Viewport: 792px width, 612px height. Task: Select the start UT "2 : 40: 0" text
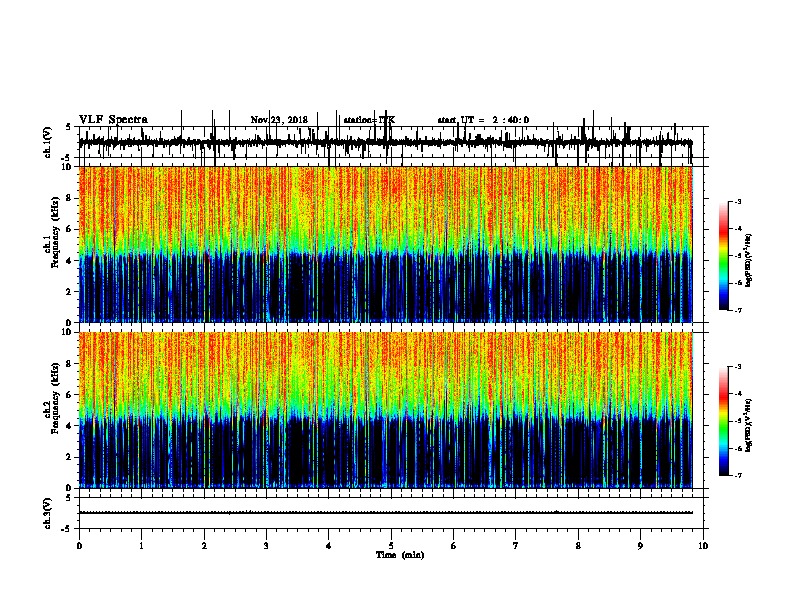(511, 120)
